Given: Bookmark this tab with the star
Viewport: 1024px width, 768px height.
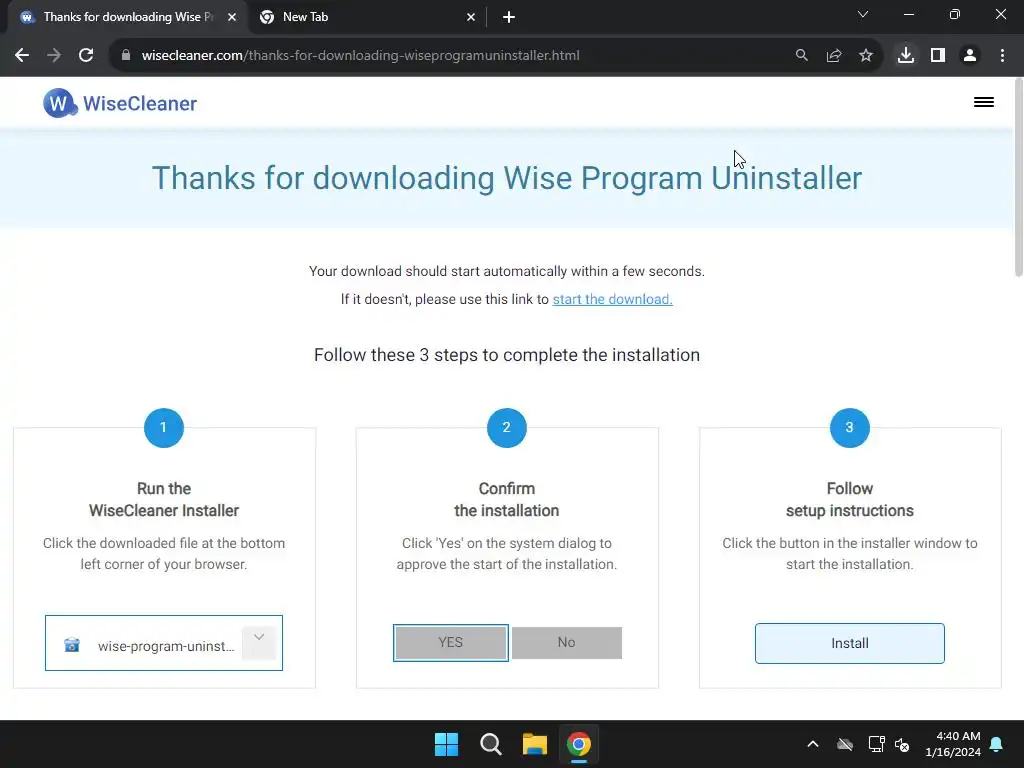Looking at the screenshot, I should (x=866, y=56).
